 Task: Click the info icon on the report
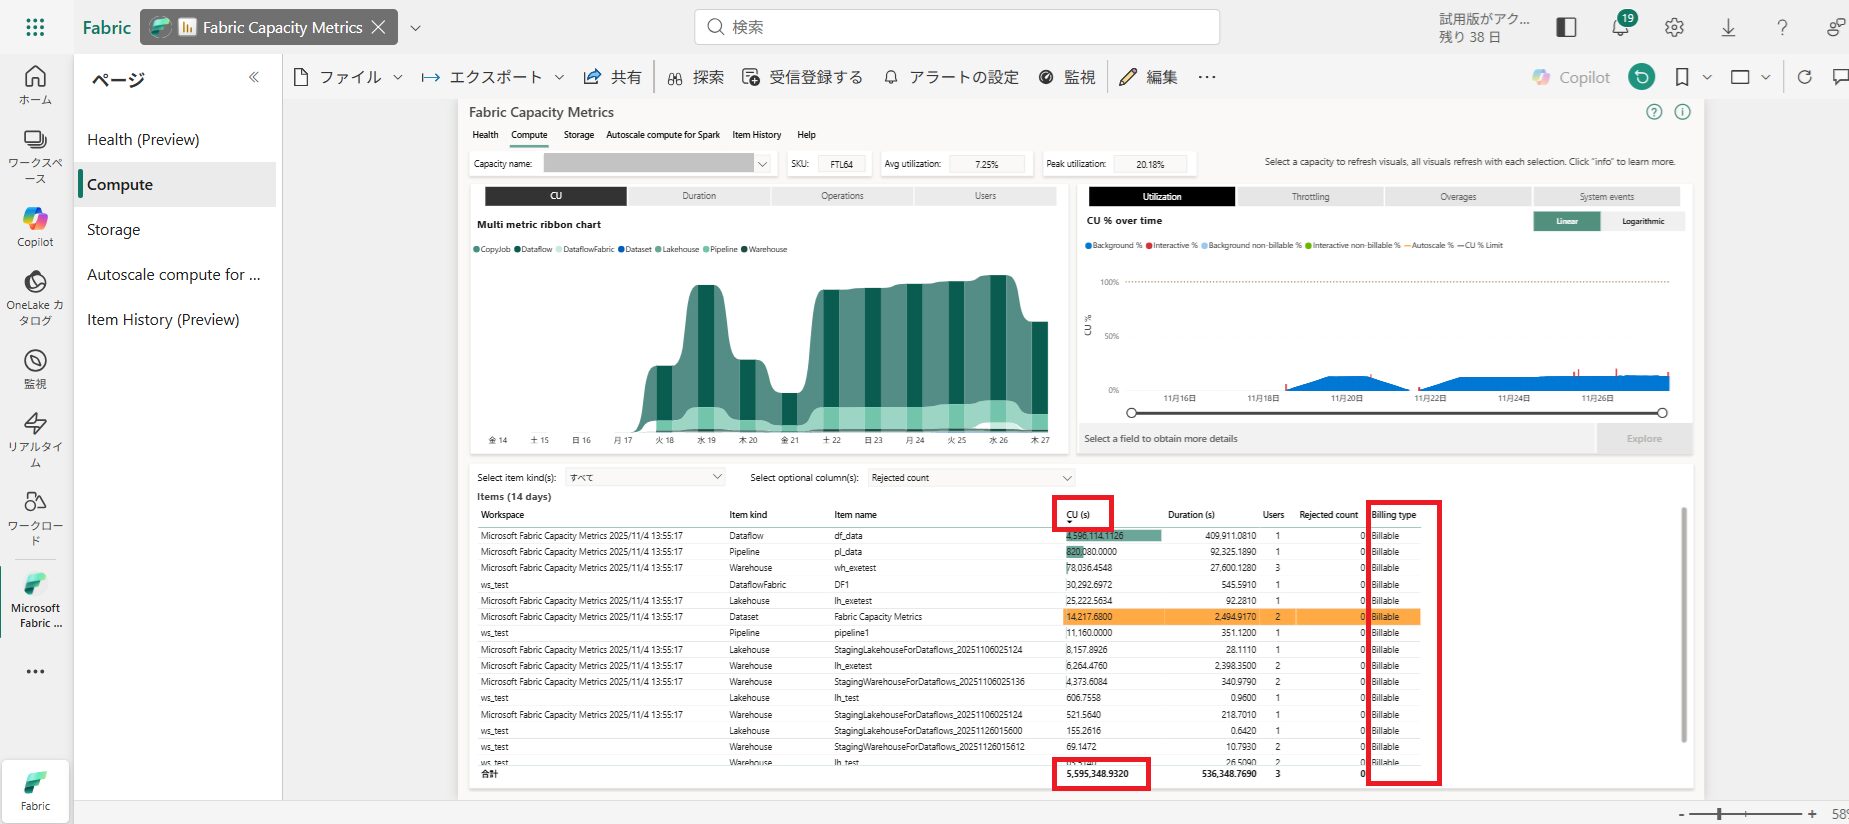pyautogui.click(x=1682, y=112)
